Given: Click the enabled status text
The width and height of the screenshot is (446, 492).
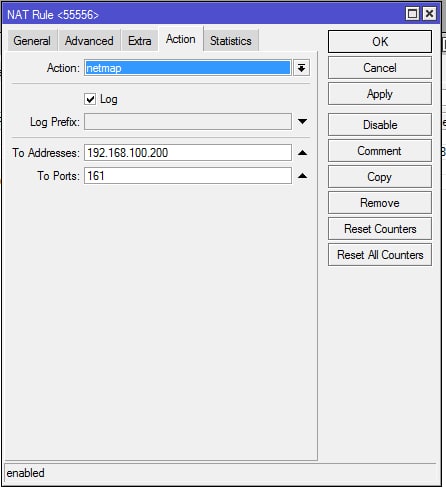Looking at the screenshot, I should tap(25, 473).
